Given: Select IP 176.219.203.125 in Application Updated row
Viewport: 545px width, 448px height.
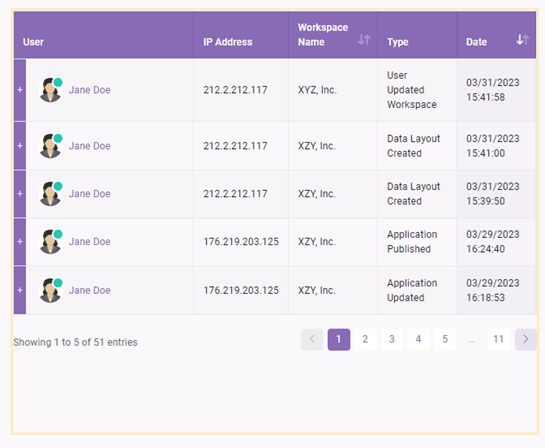Looking at the screenshot, I should click(x=241, y=291).
